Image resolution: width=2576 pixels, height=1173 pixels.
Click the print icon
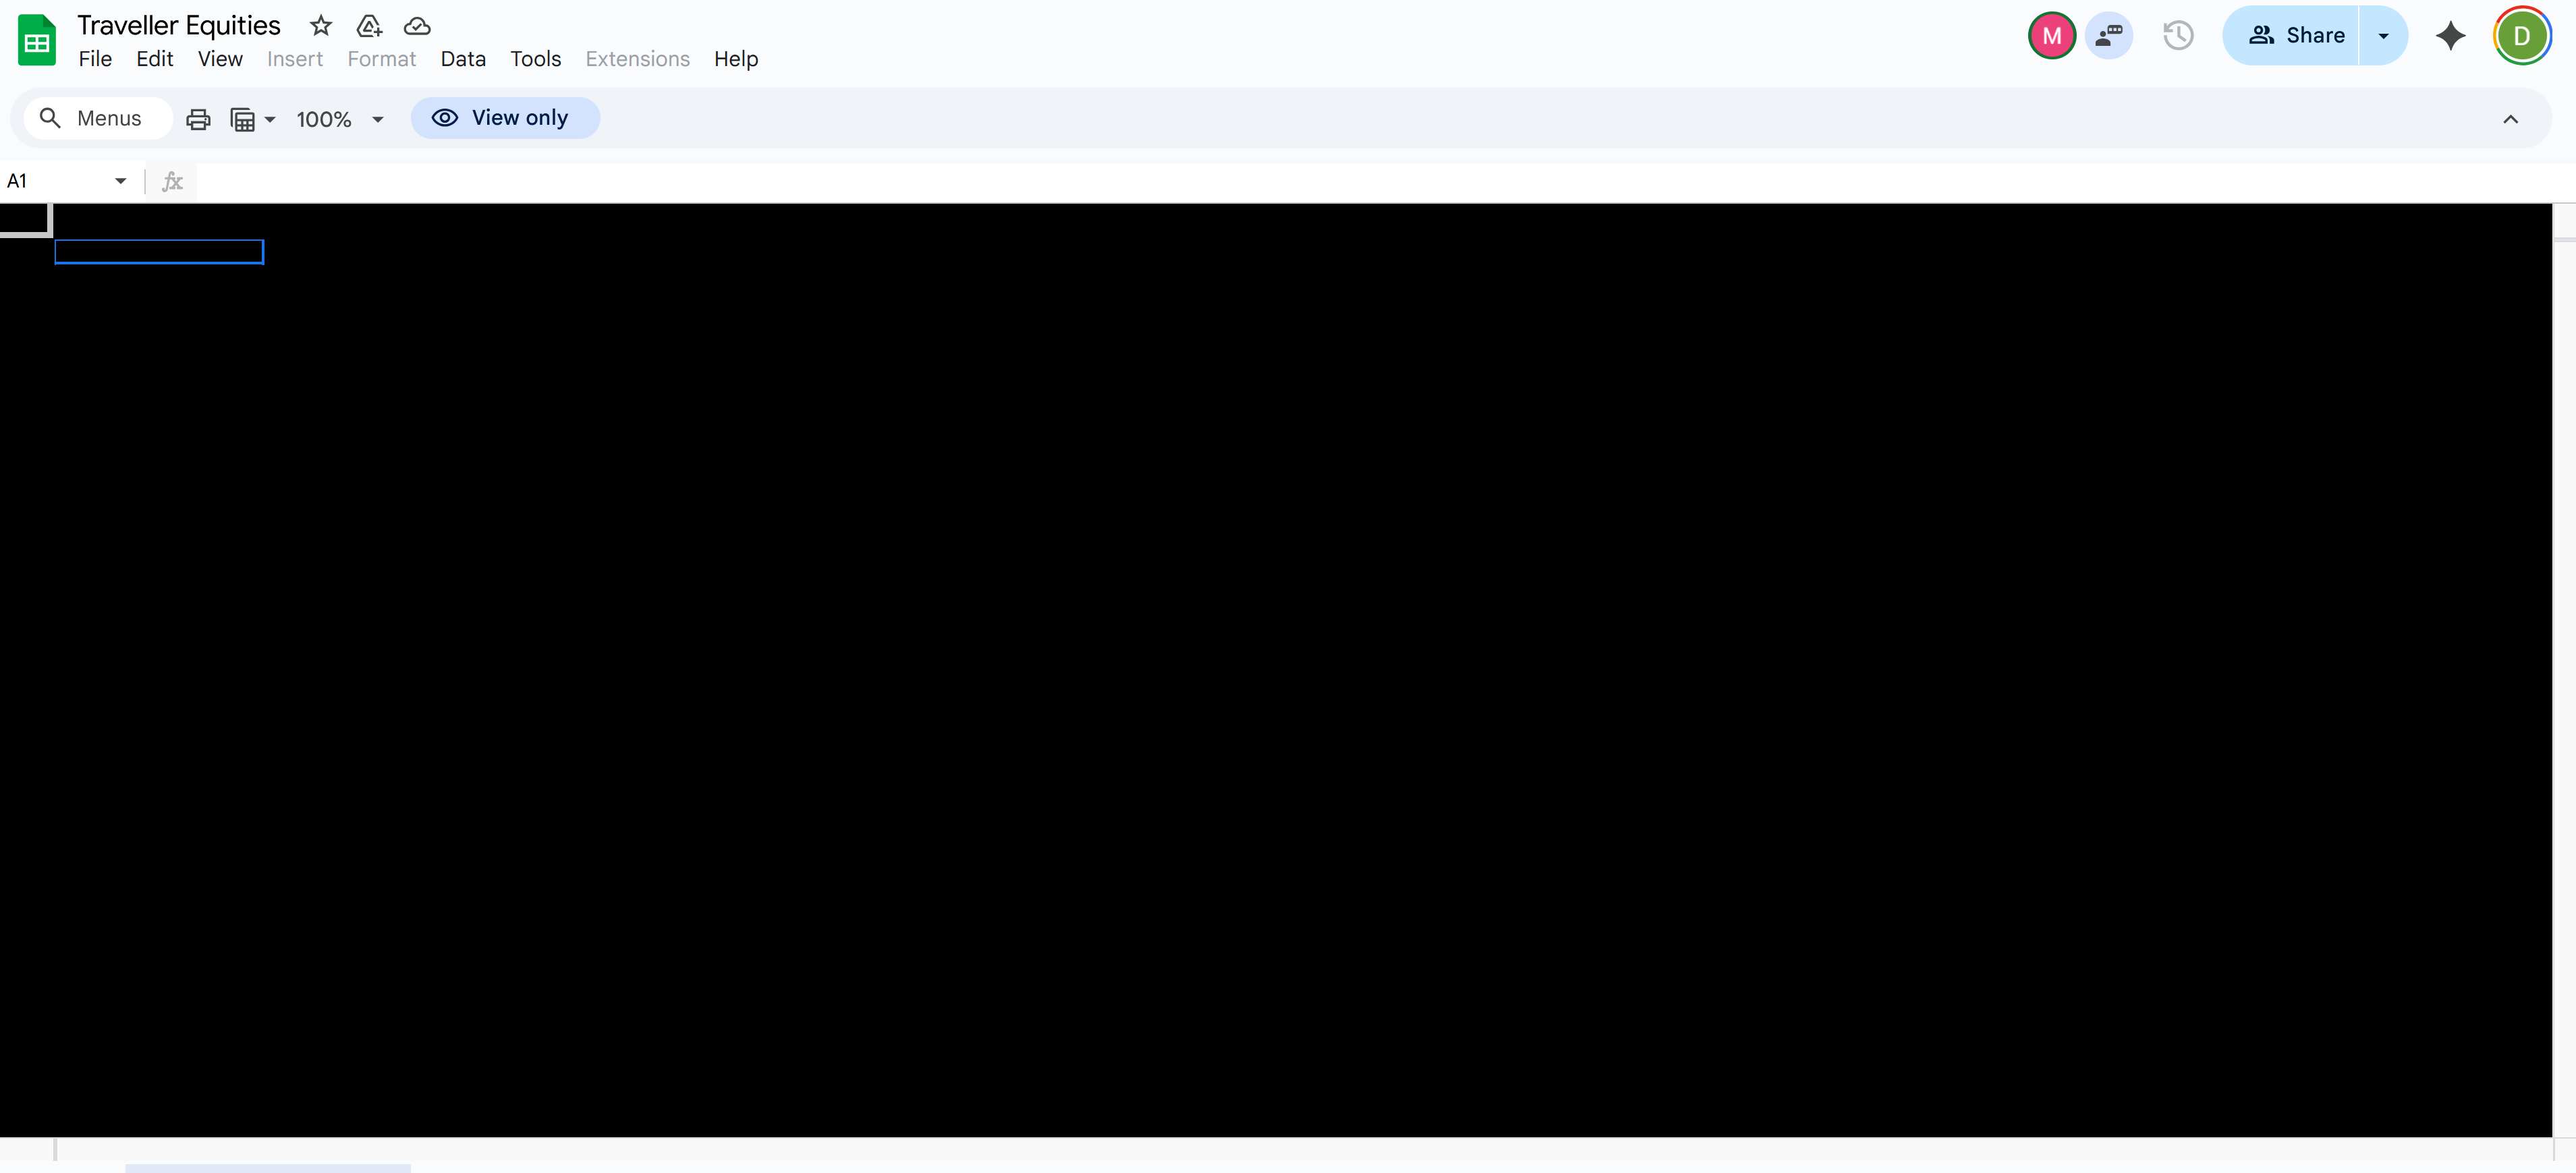click(x=198, y=119)
